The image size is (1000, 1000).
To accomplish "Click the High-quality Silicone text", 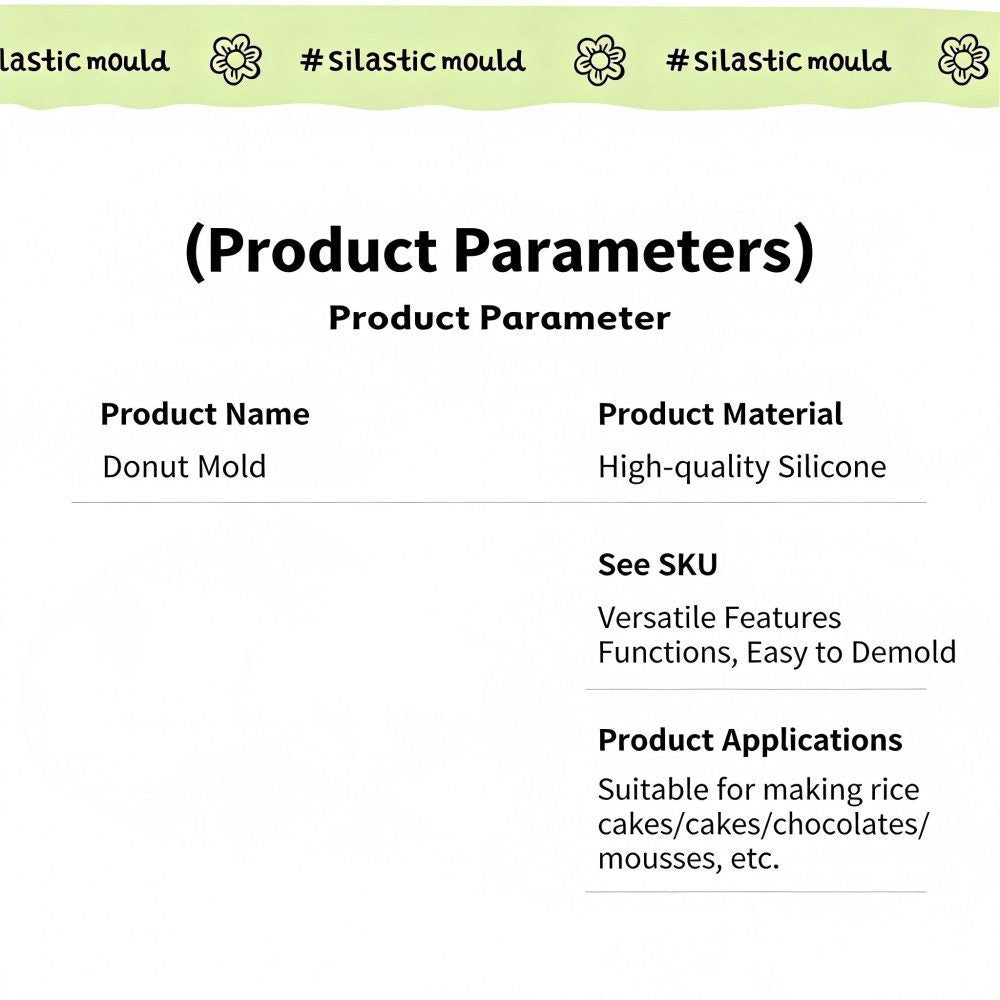I will tap(742, 467).
